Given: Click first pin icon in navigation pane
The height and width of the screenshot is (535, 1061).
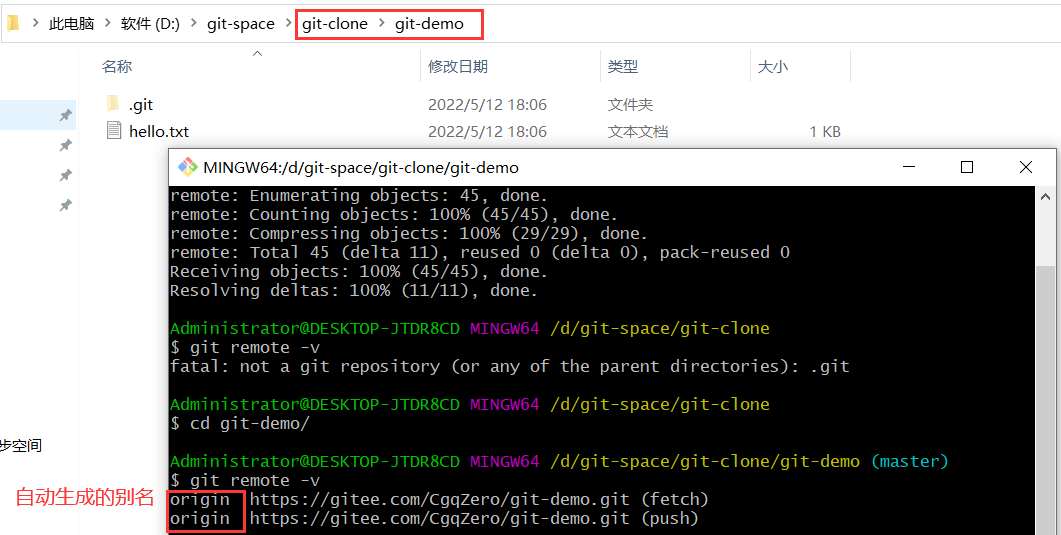Looking at the screenshot, I should [x=66, y=116].
